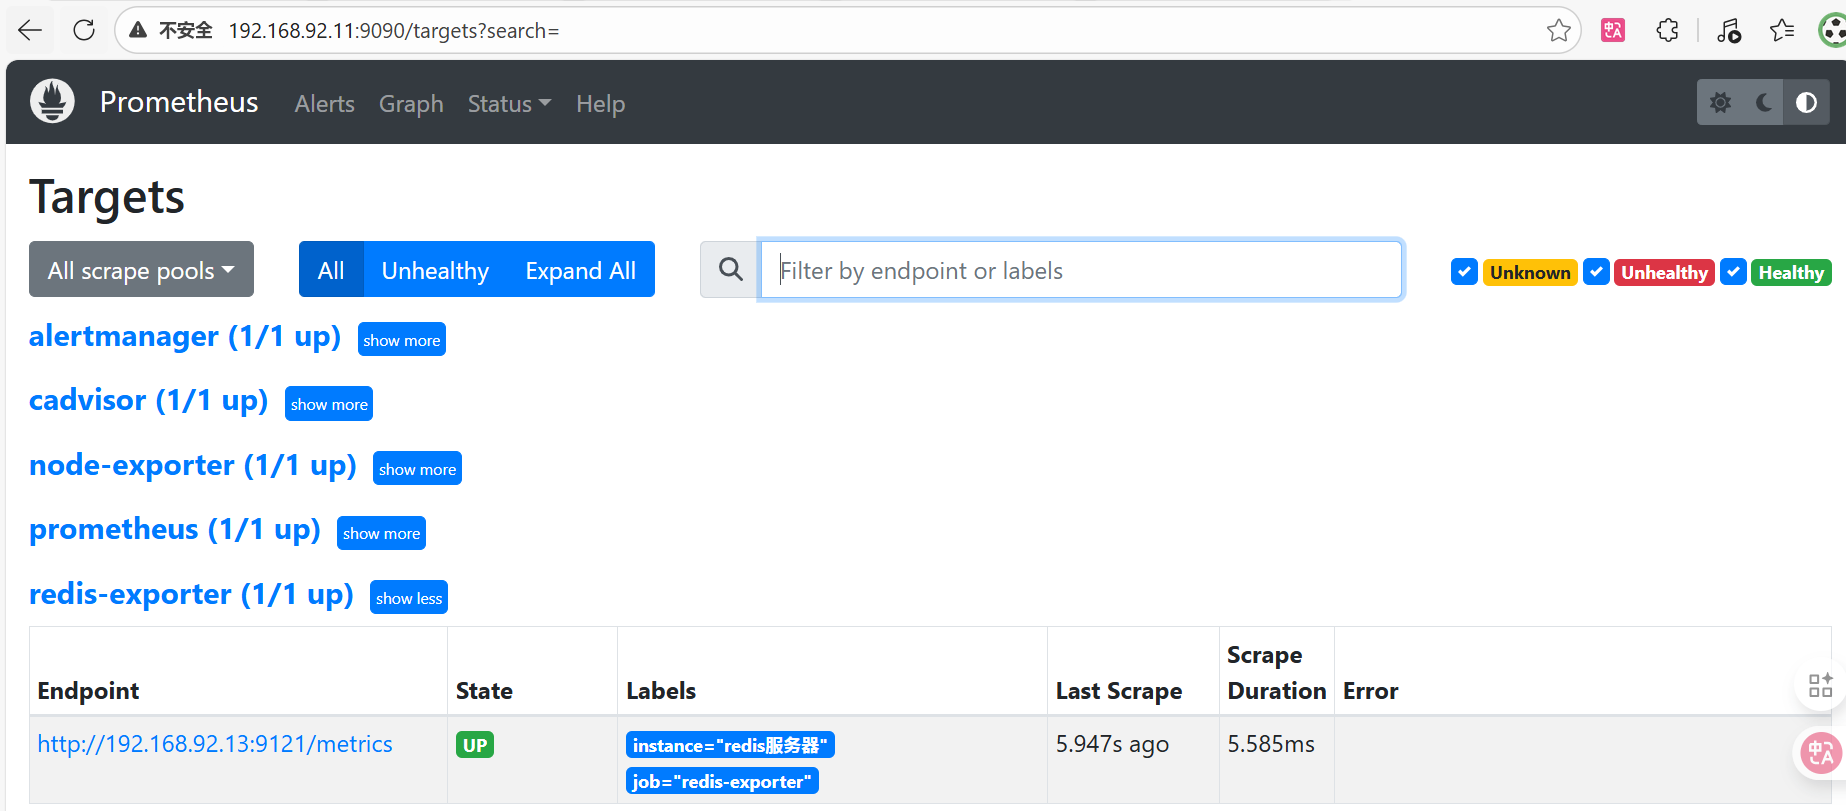Click the Prometheus flame logo
The image size is (1846, 811).
click(52, 101)
